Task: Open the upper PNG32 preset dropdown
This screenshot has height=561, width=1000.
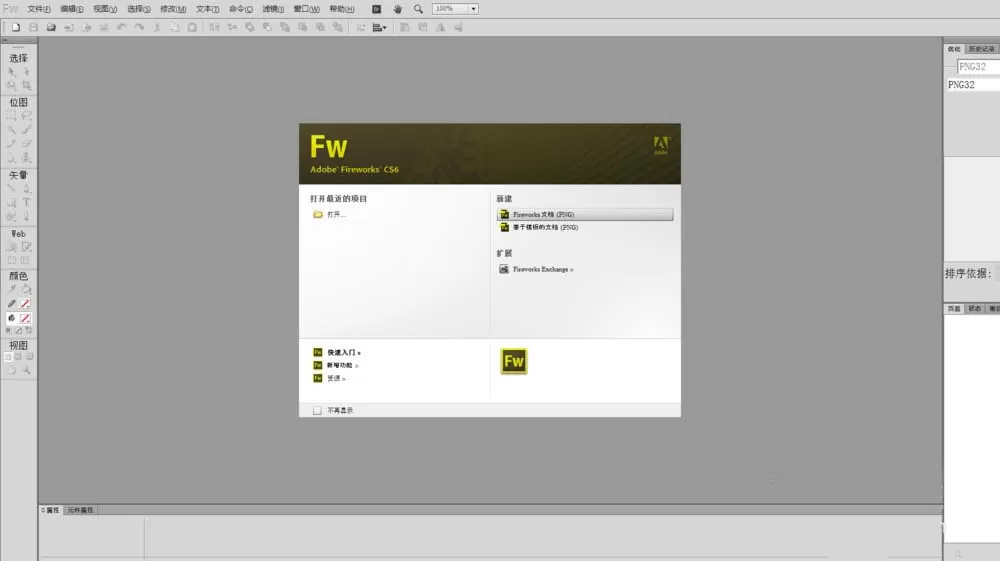Action: (978, 66)
